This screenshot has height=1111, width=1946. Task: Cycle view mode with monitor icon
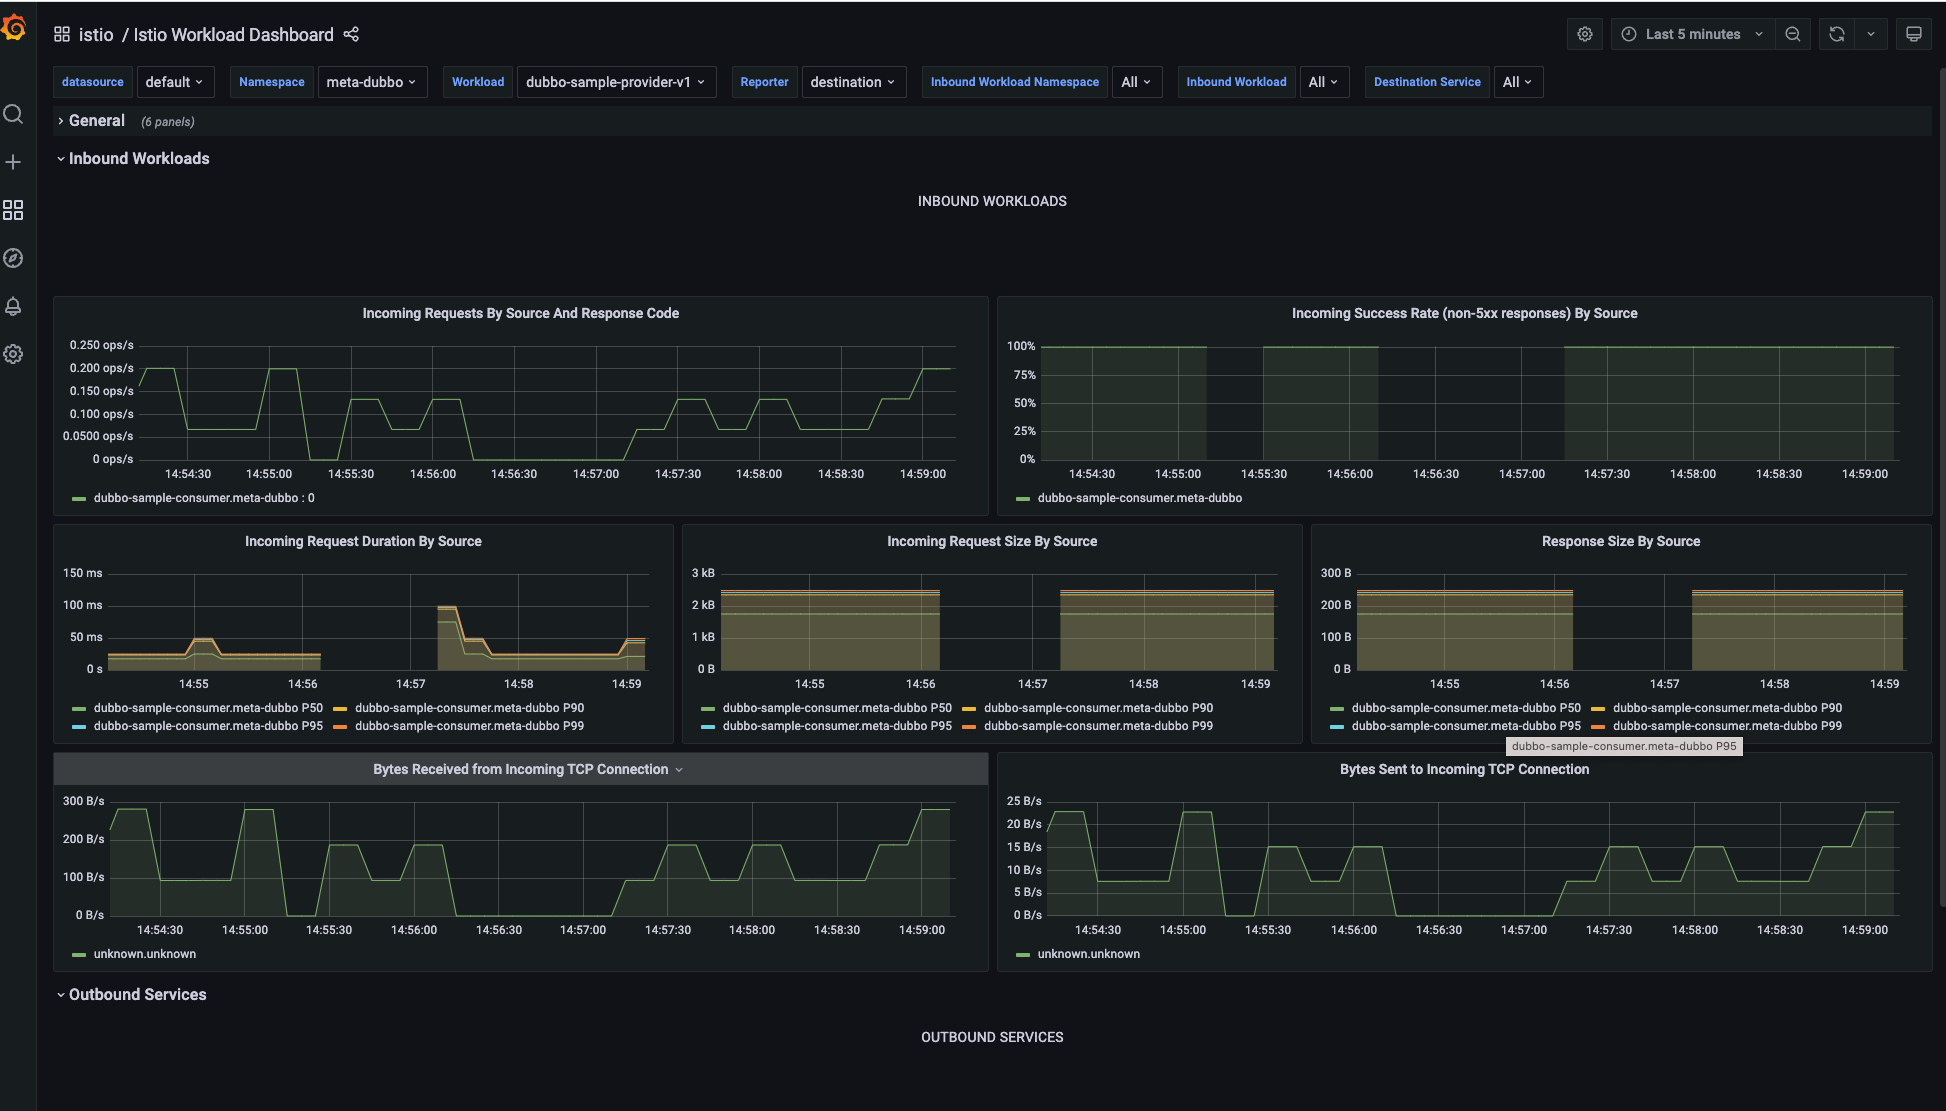(x=1914, y=34)
